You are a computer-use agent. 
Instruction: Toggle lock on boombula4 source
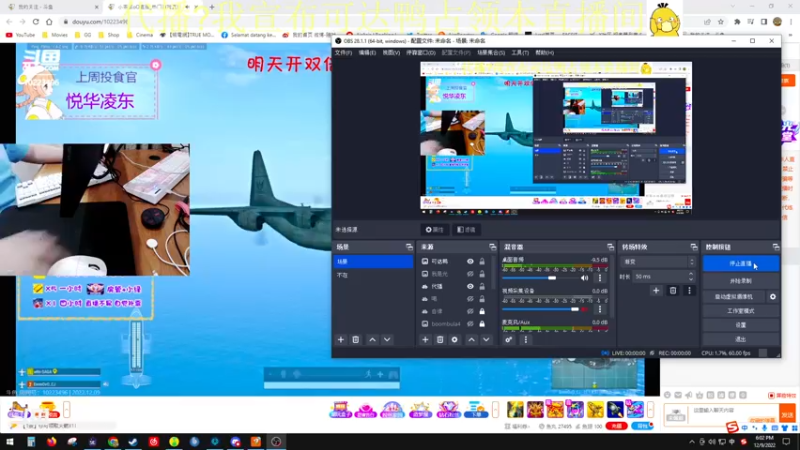pos(482,324)
